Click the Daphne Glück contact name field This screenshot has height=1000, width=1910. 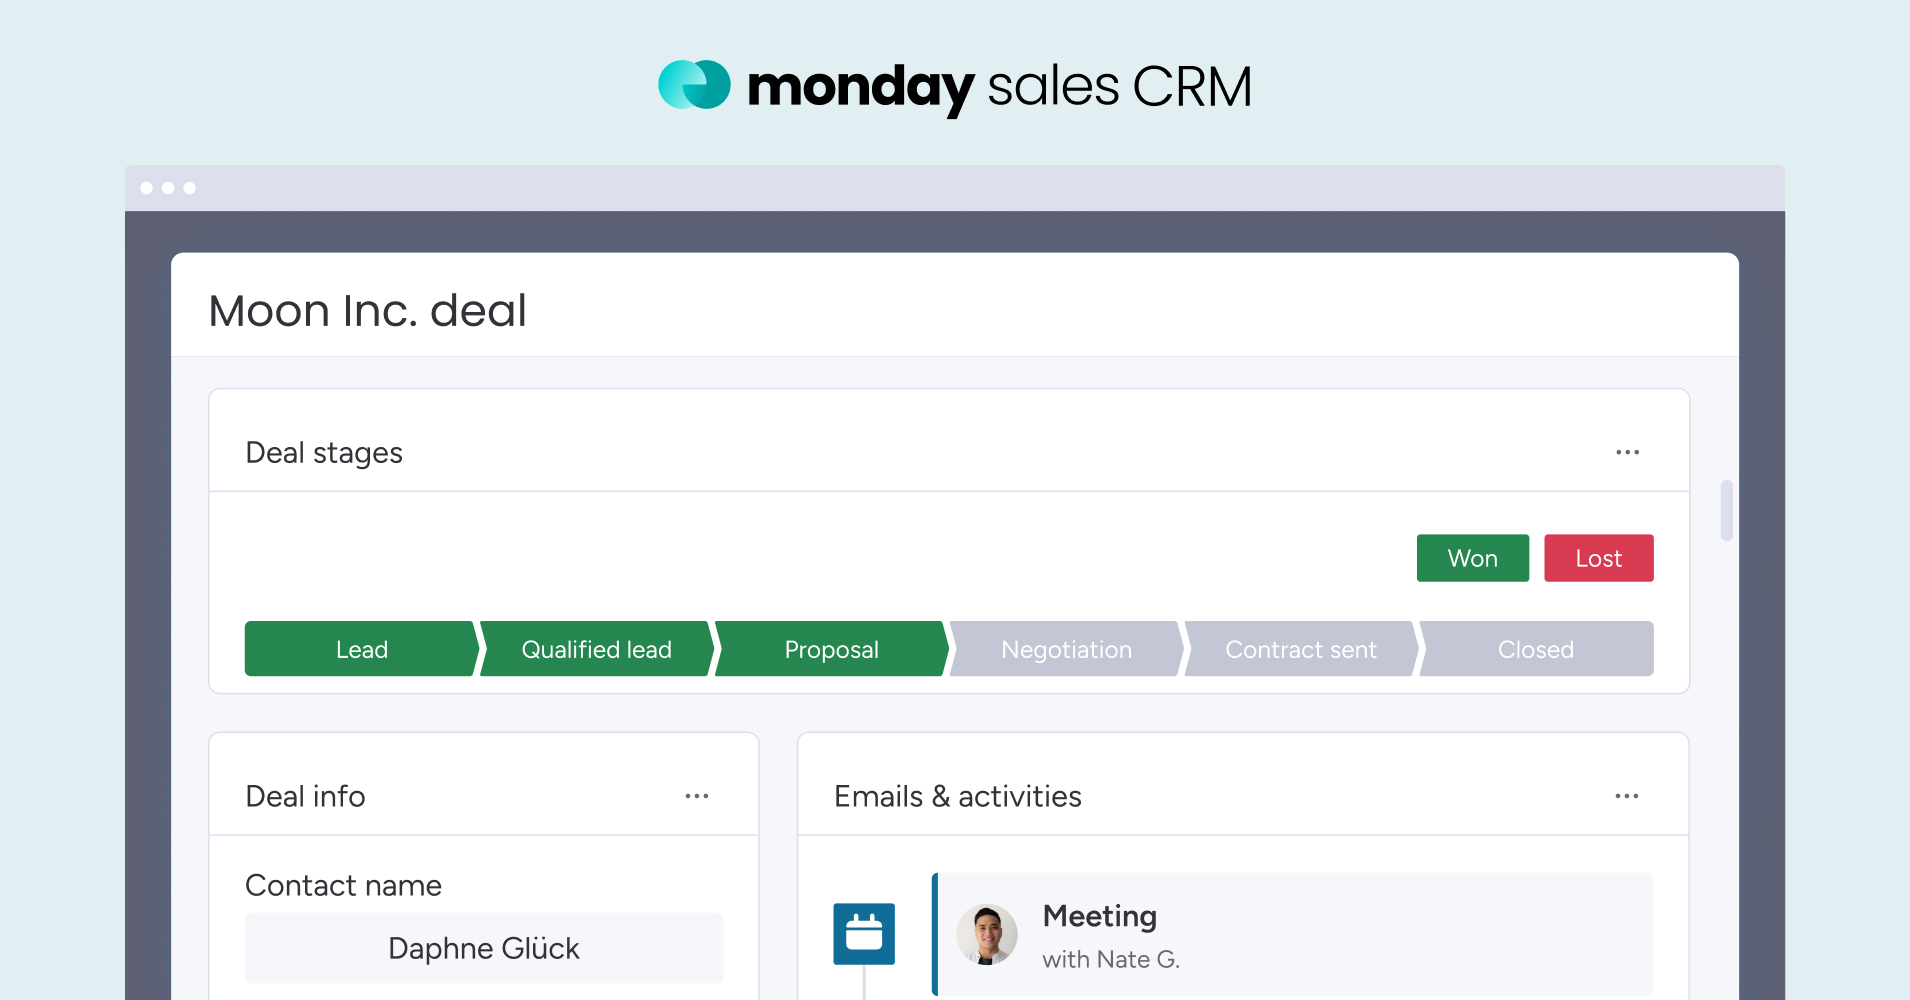tap(484, 948)
